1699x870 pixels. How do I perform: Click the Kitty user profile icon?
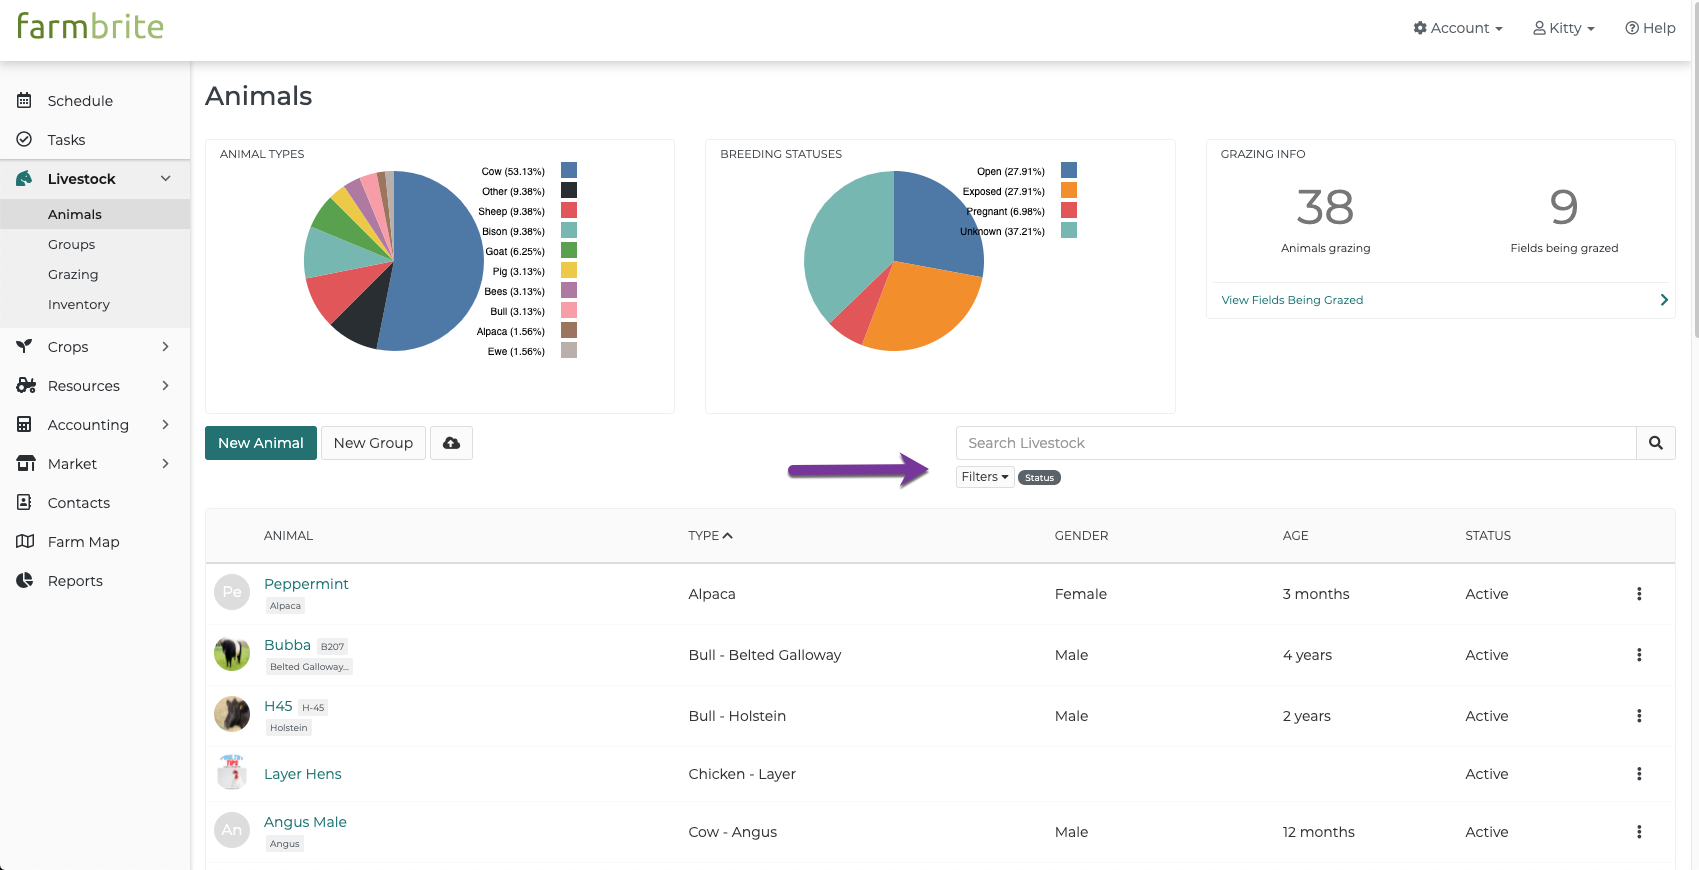(x=1540, y=28)
